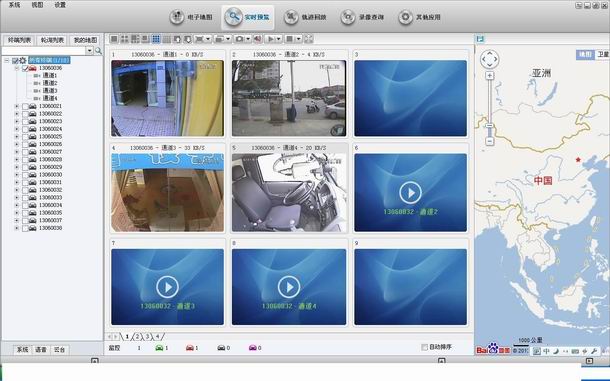
Task: Switch to the 我的地图 tab
Action: pos(85,40)
